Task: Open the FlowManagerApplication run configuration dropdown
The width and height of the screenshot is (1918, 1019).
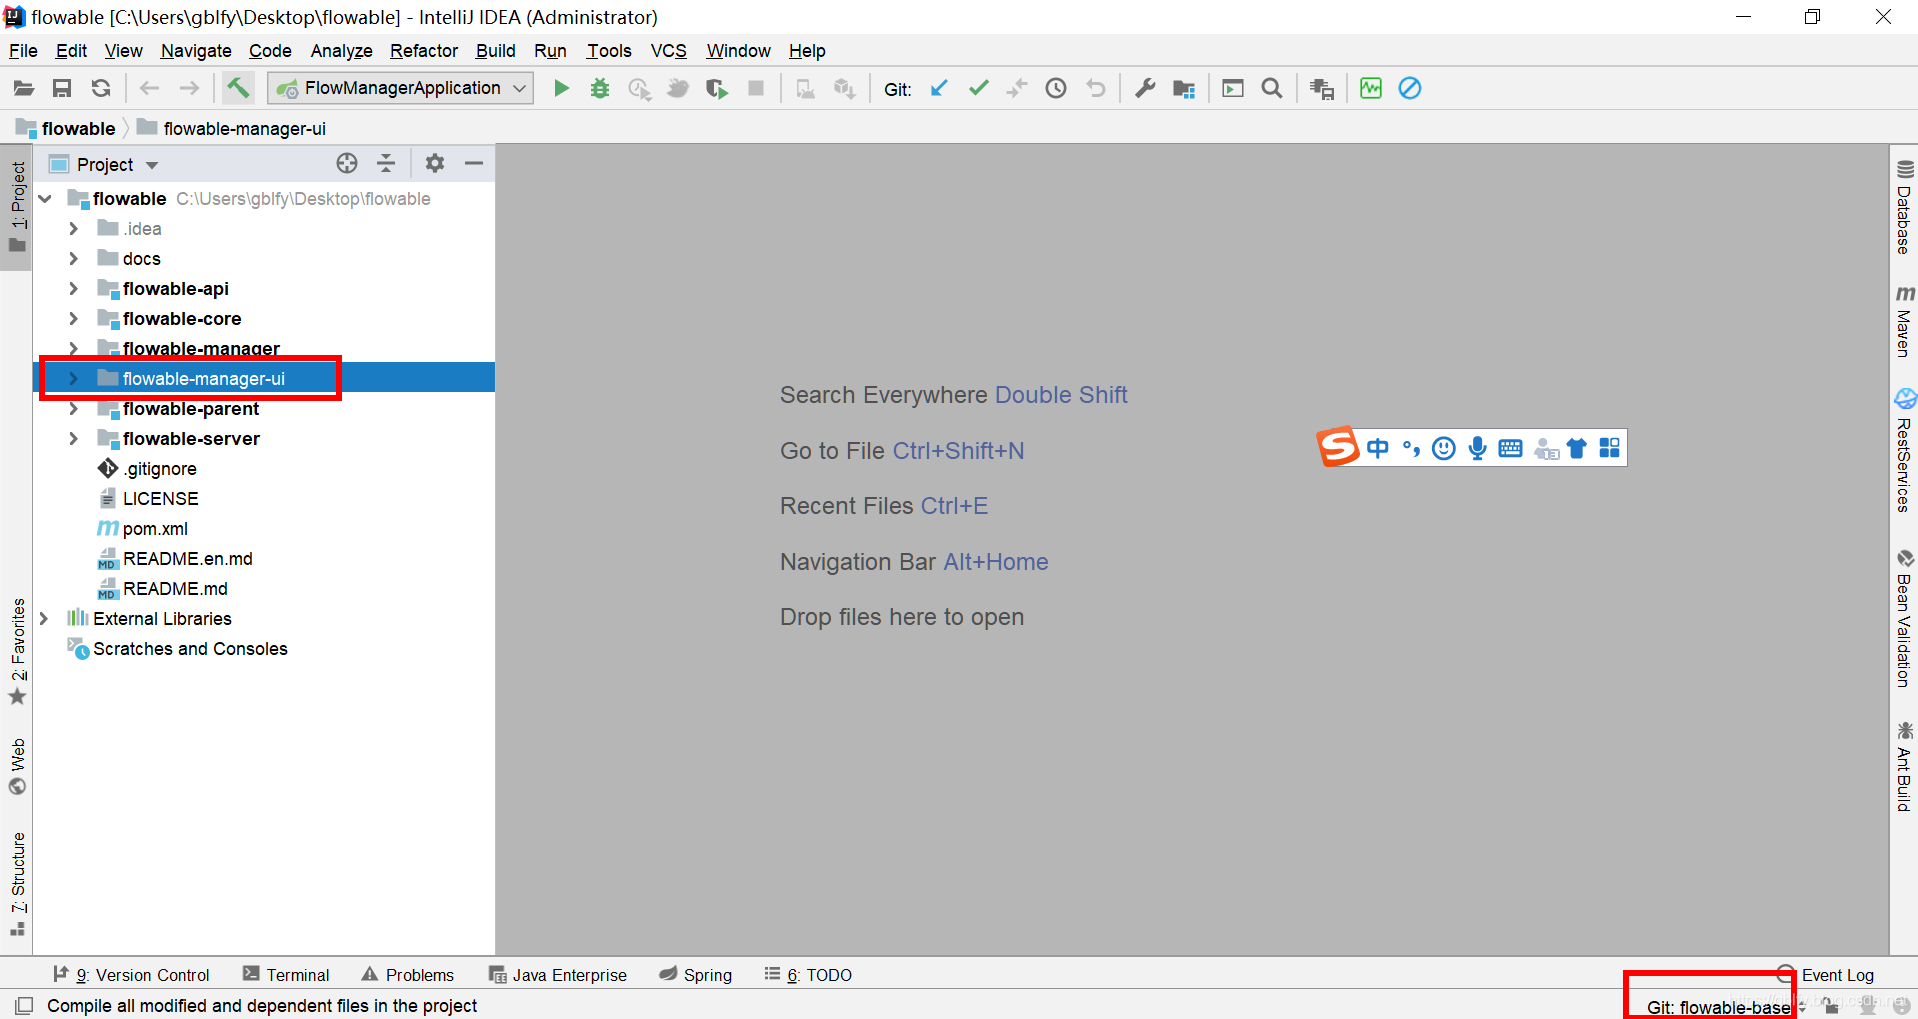Action: point(400,88)
